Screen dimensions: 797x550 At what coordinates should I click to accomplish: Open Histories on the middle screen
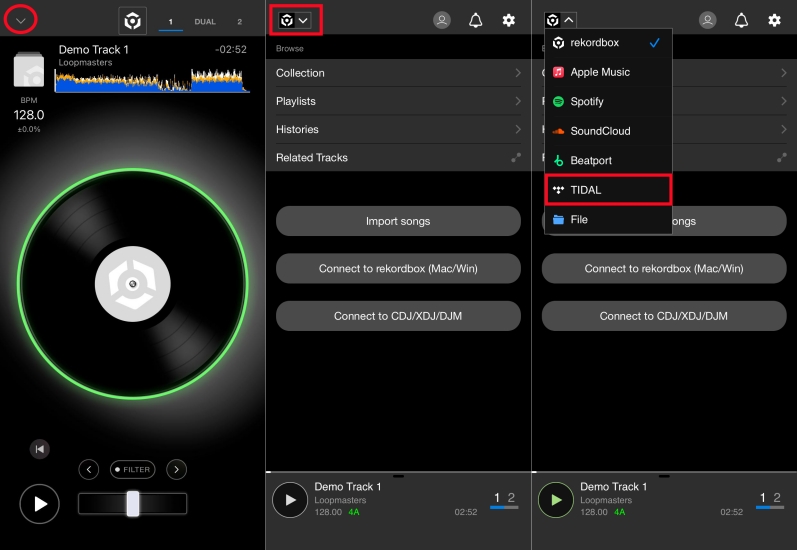(x=398, y=129)
